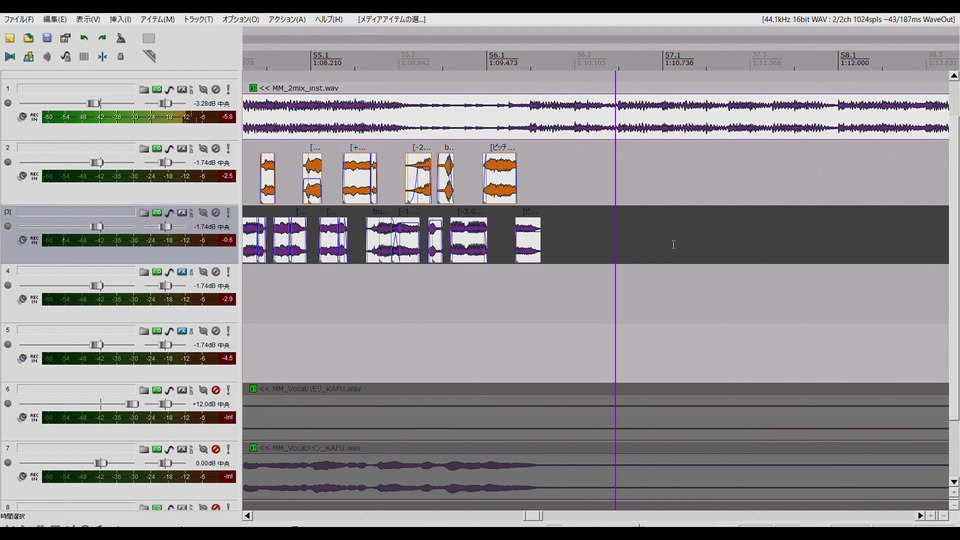The height and width of the screenshot is (540, 960).
Task: Click track 1 volume fader
Action: 94,103
